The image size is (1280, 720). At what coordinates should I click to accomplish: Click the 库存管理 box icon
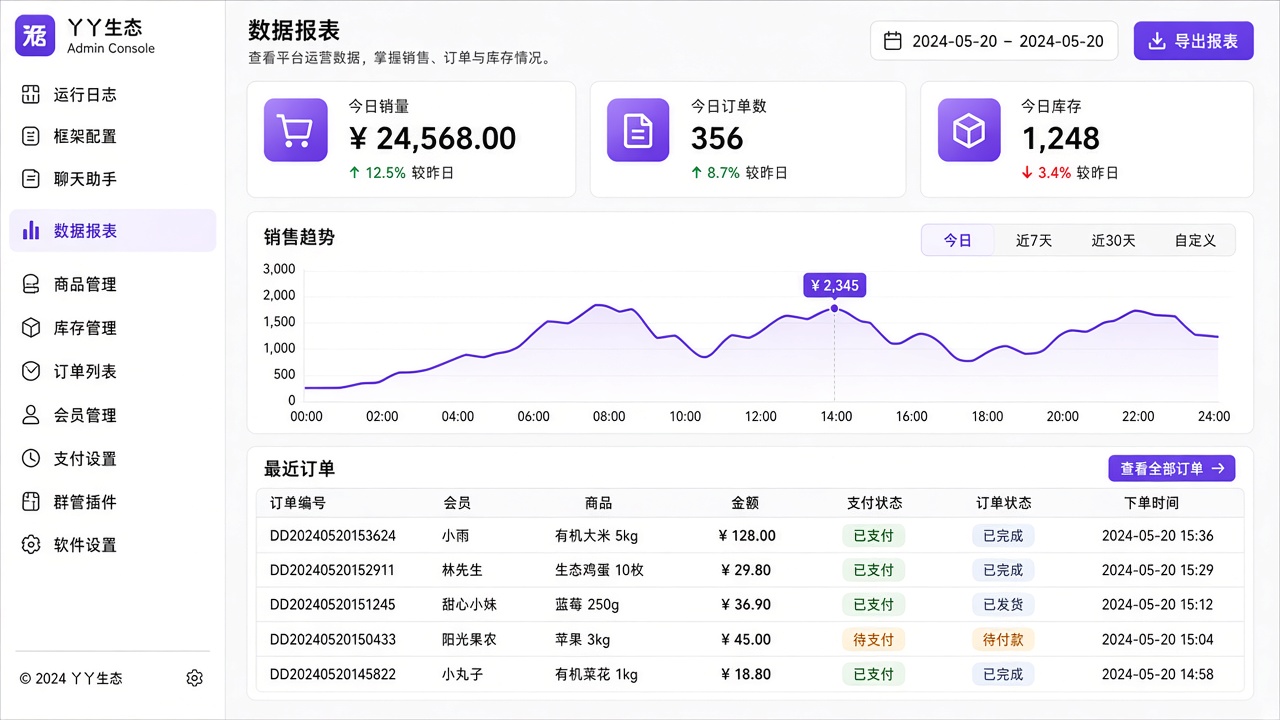click(31, 328)
